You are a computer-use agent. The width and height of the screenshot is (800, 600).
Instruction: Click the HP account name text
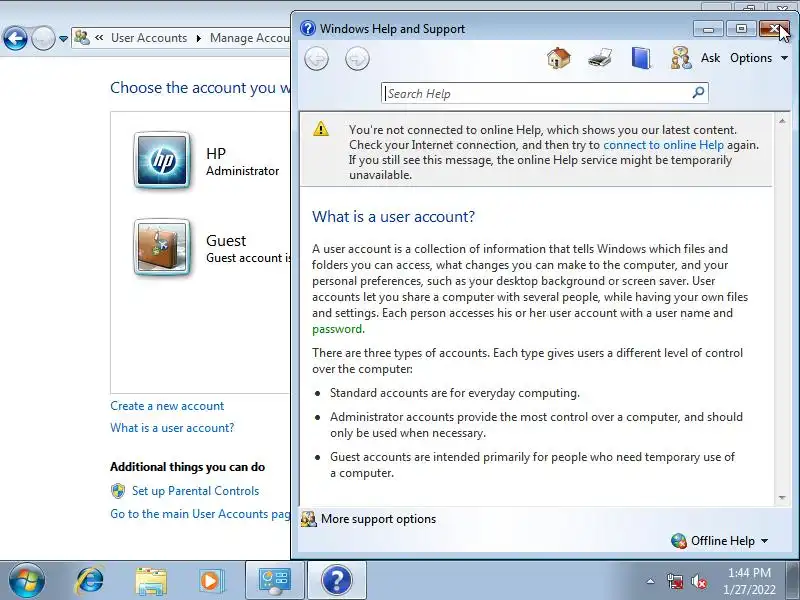coord(216,154)
